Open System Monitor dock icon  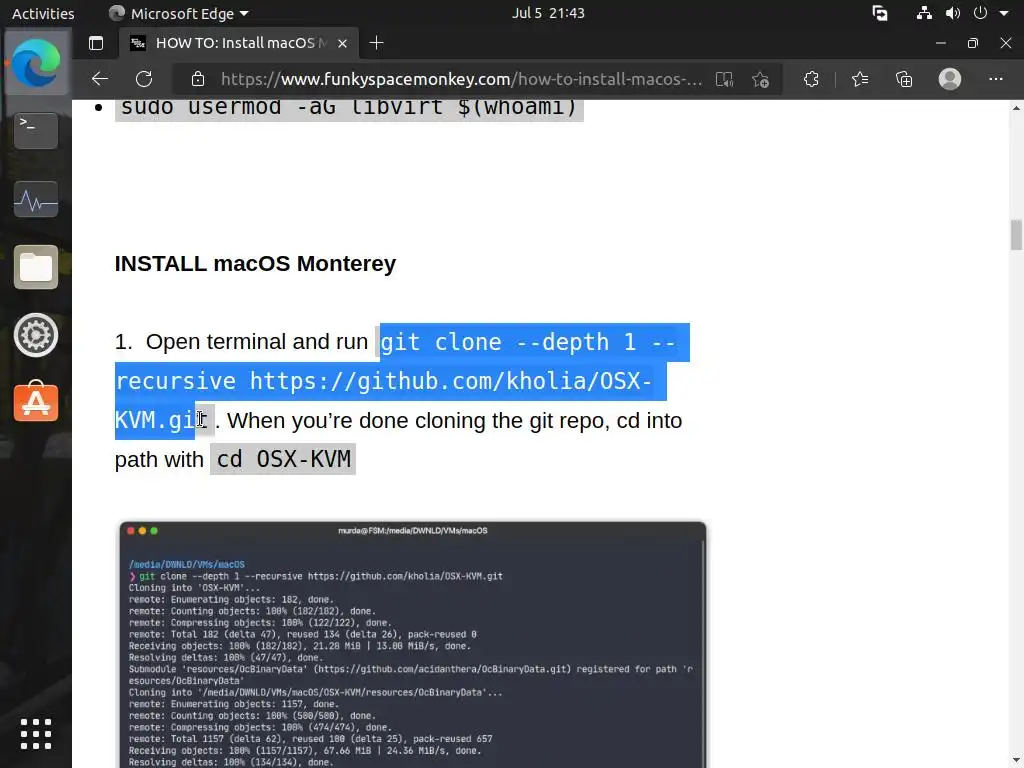36,199
